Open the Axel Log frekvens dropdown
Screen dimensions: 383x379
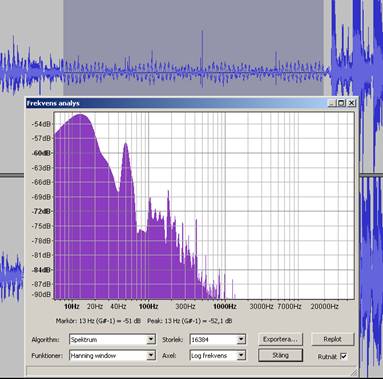pyautogui.click(x=241, y=355)
